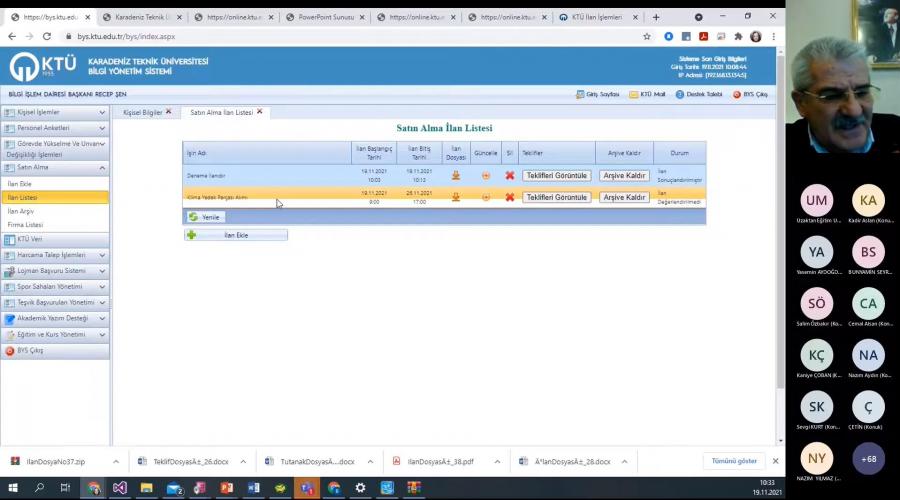
Task: Close the Satın Alma İlan Listesi tab
Action: 260,112
